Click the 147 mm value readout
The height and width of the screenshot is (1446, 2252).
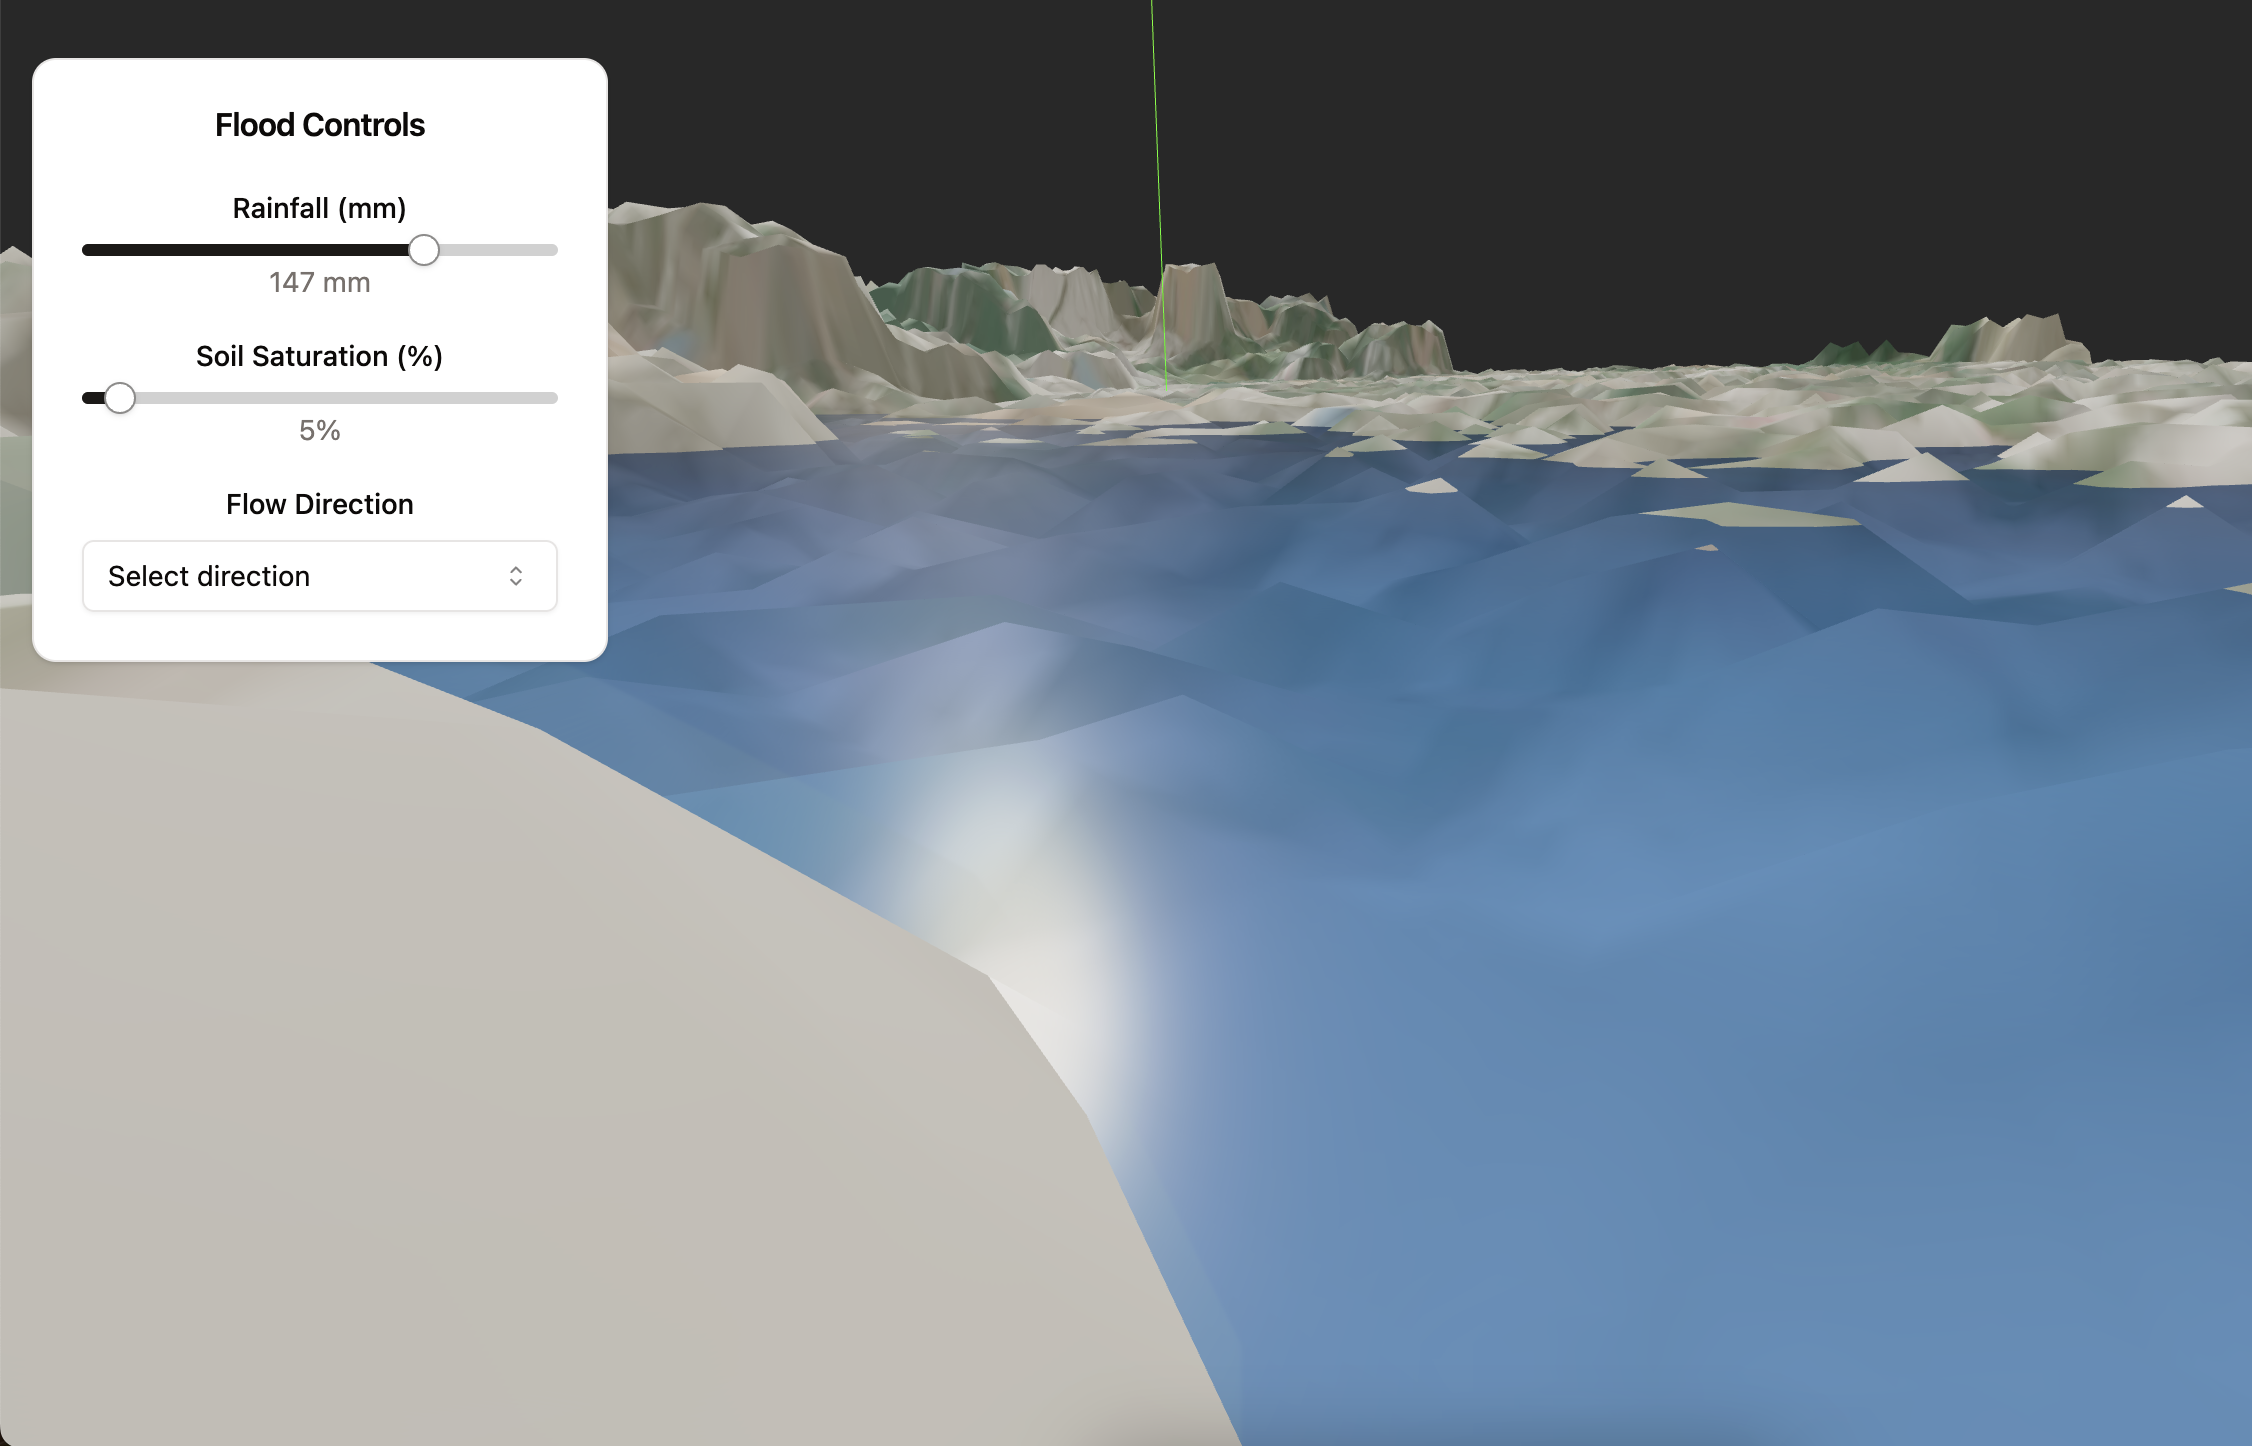[319, 283]
